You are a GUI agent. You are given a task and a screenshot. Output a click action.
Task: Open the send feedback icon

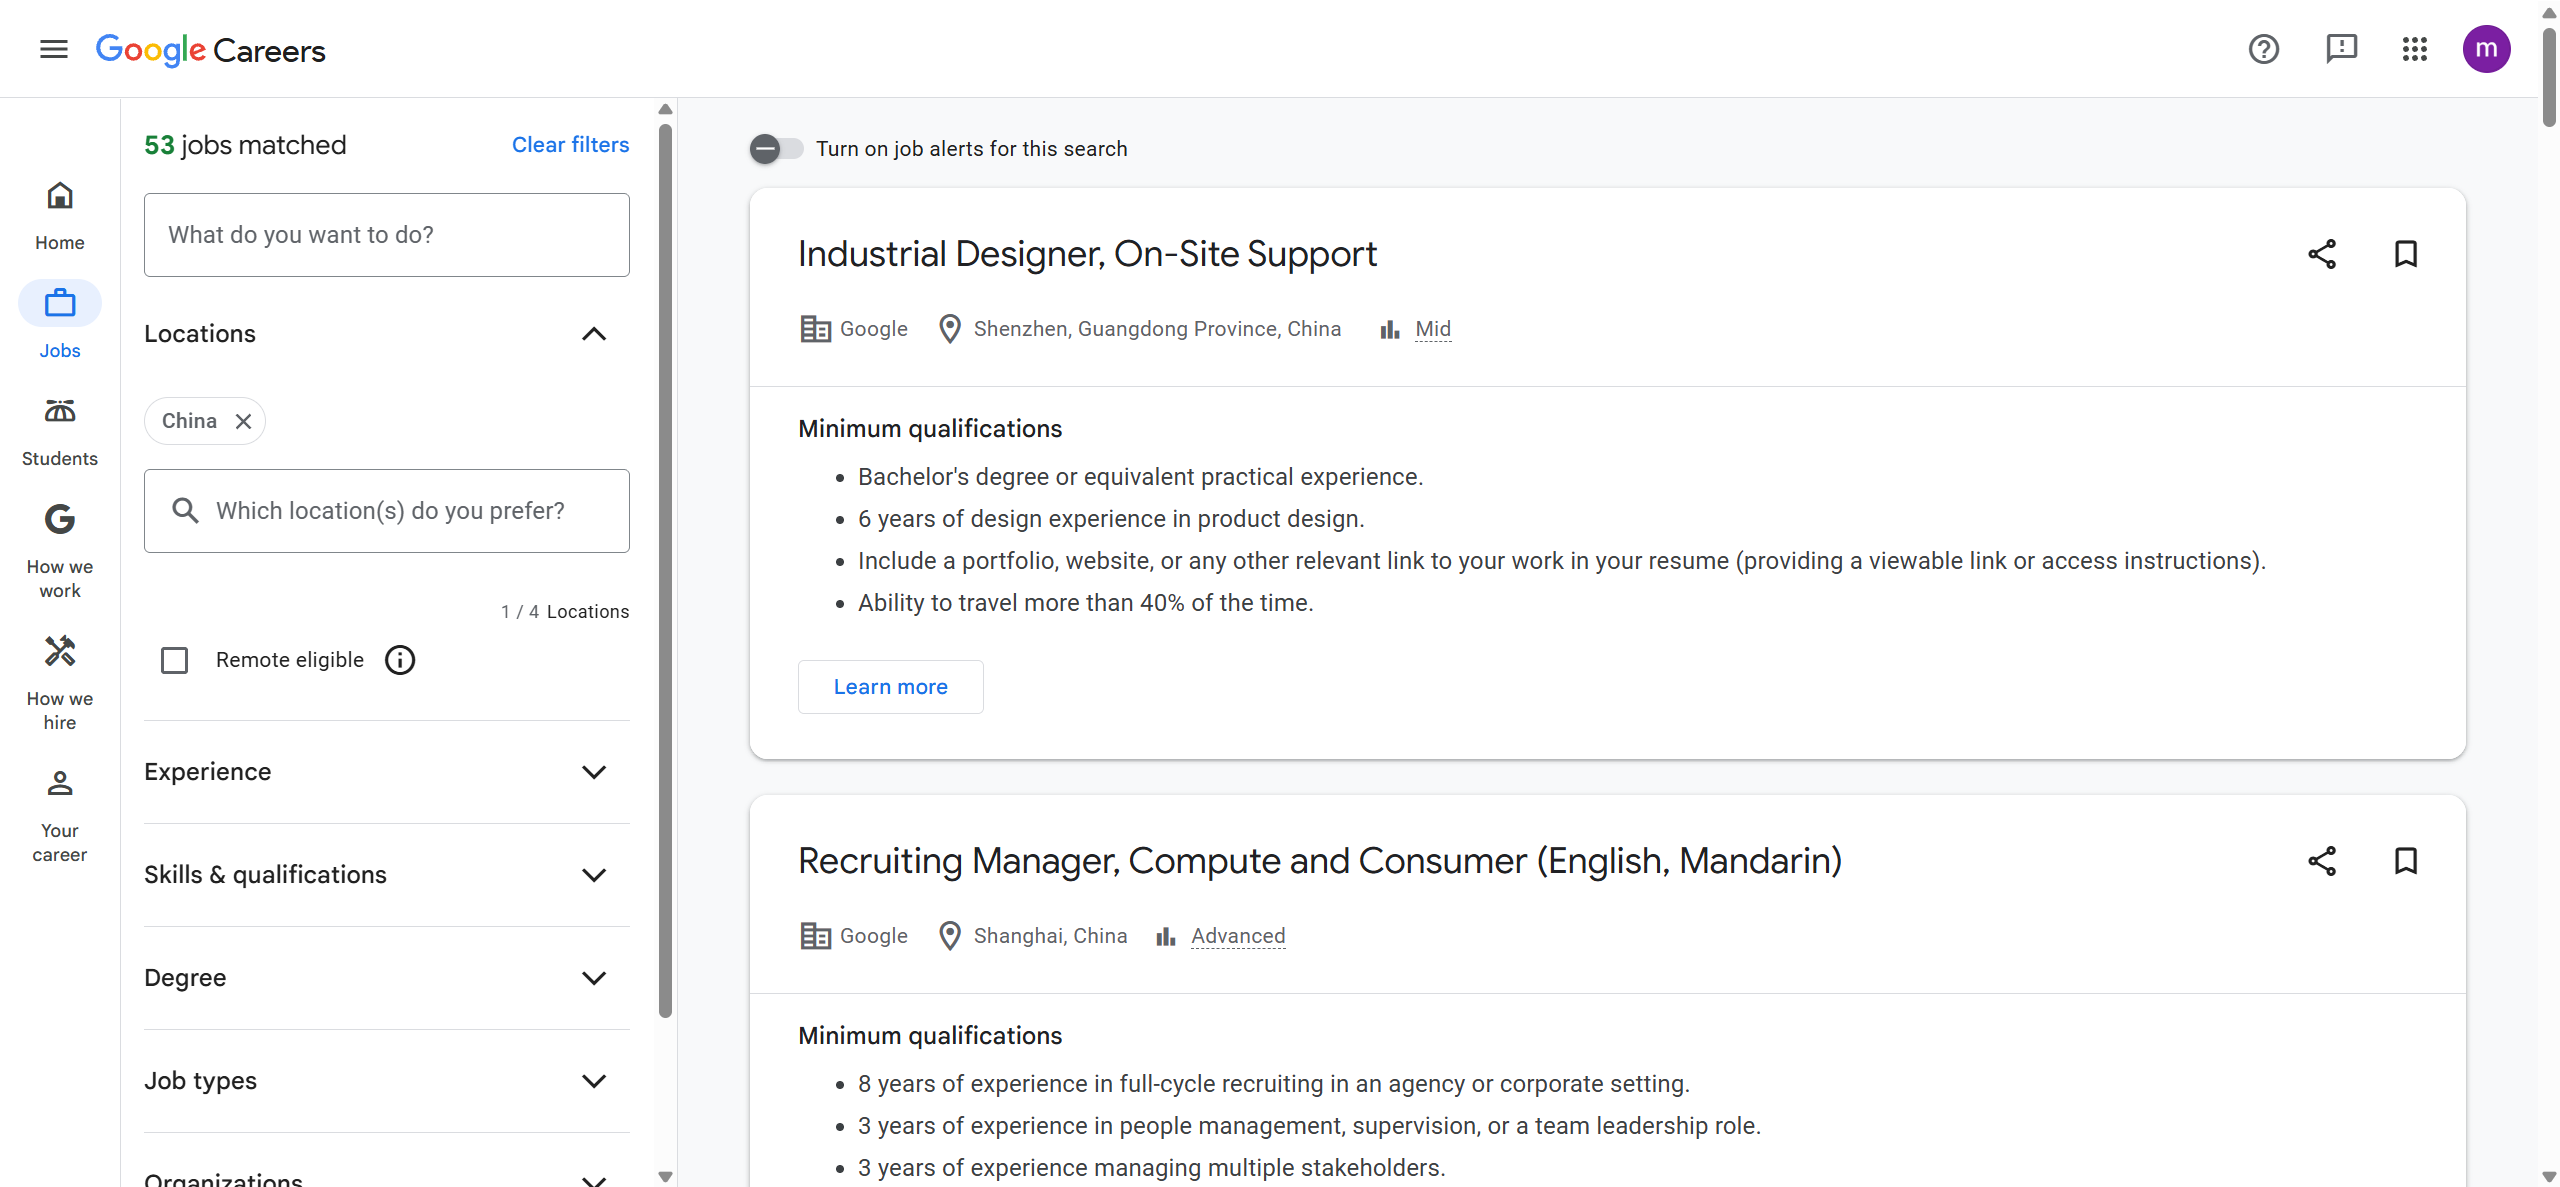(2341, 49)
